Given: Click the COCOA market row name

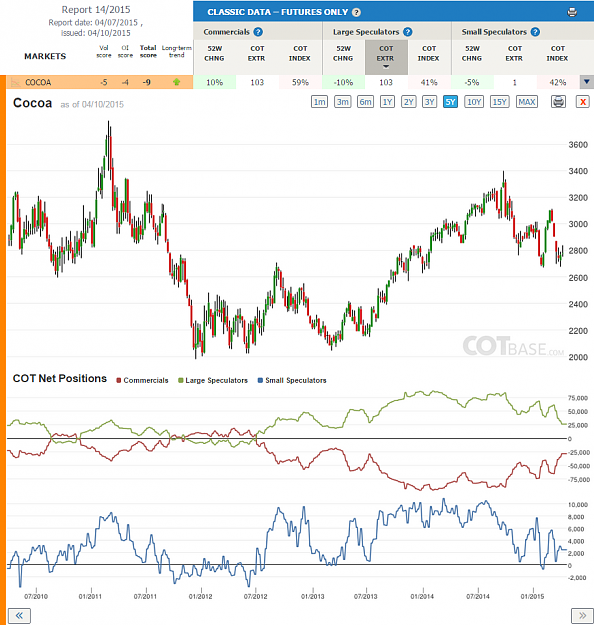Looking at the screenshot, I should click(38, 83).
